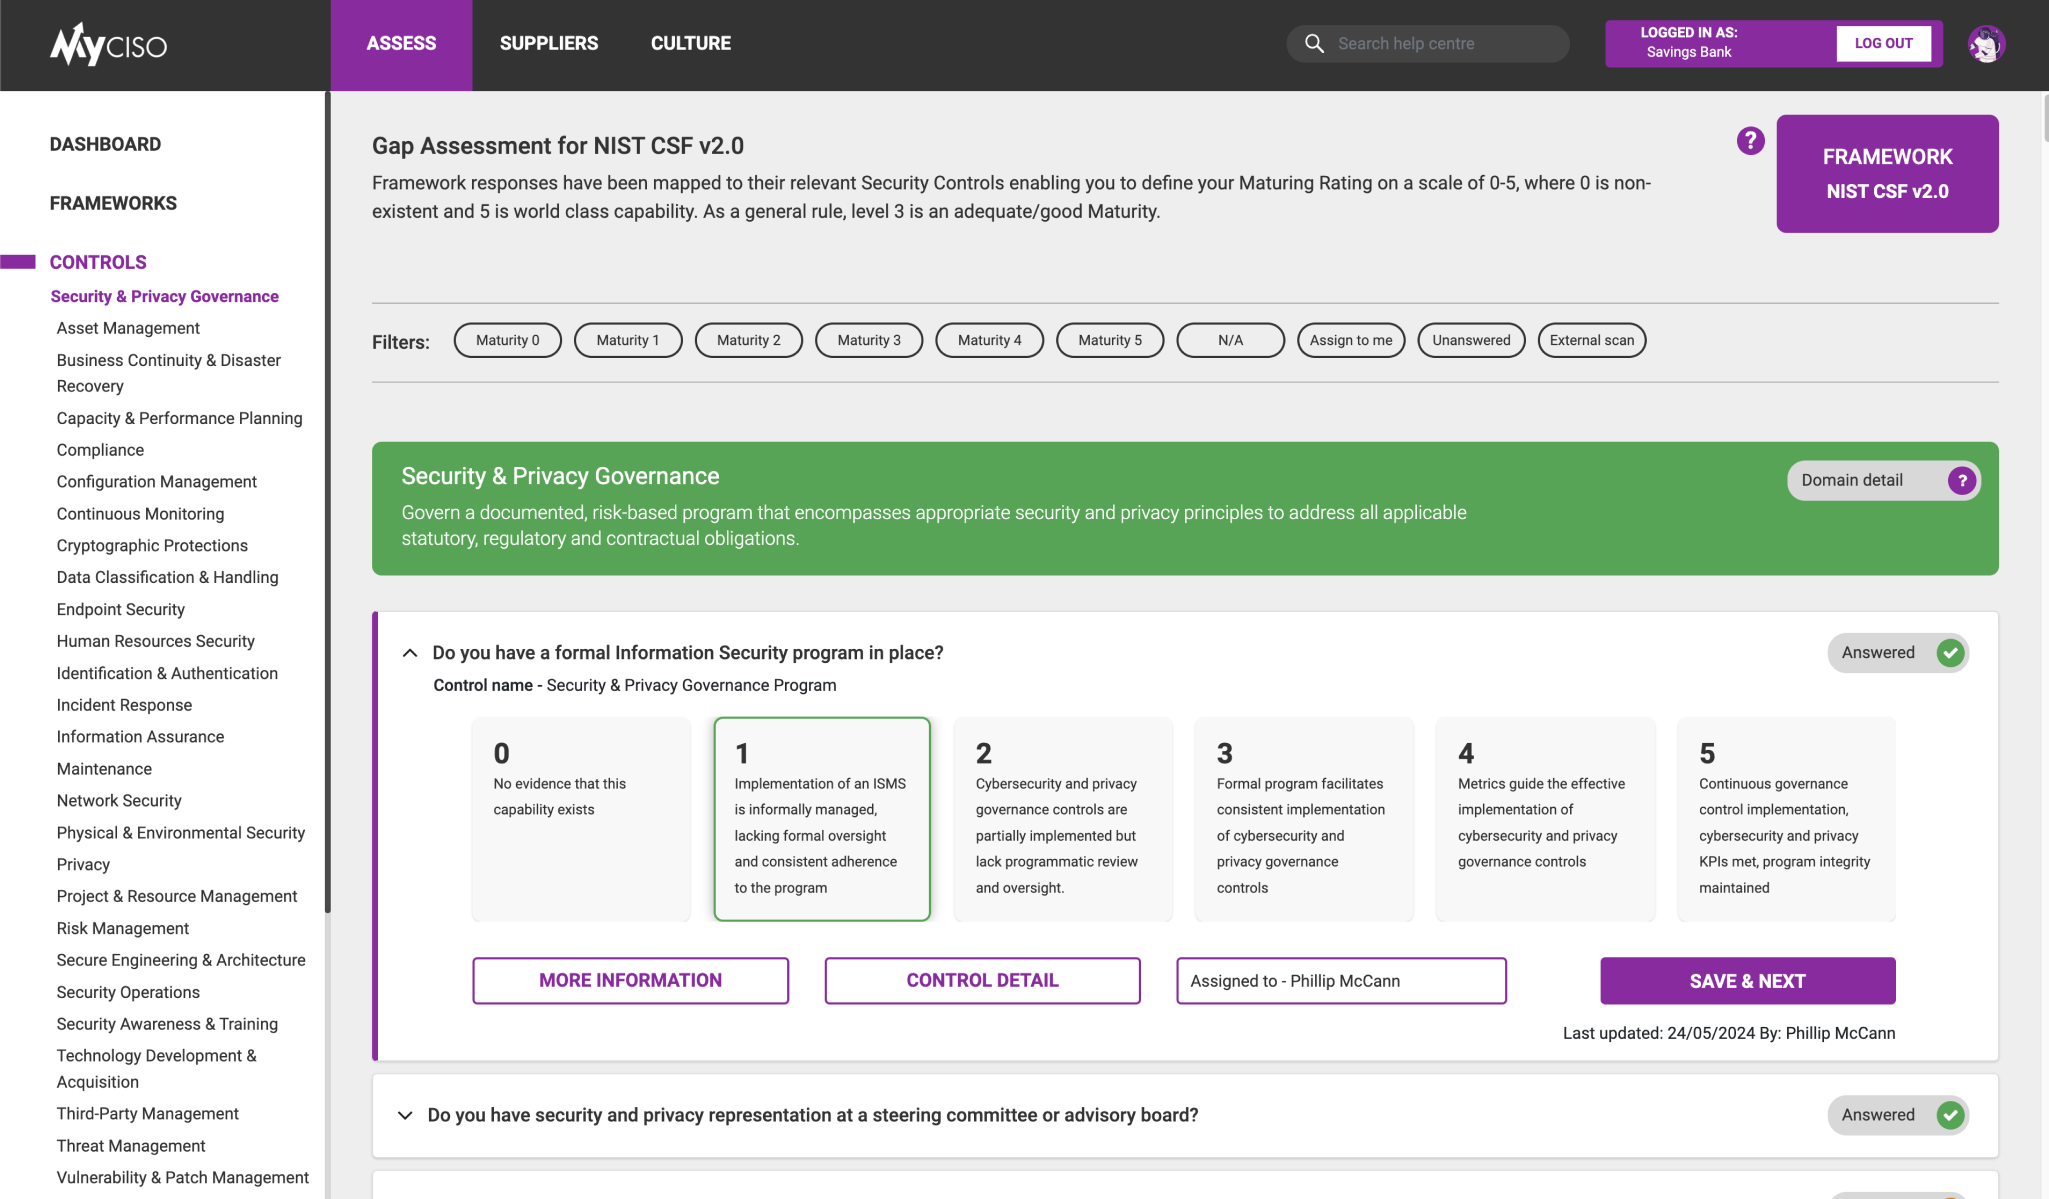Open the user avatar profile
This screenshot has height=1199, width=2049.
click(x=1986, y=44)
